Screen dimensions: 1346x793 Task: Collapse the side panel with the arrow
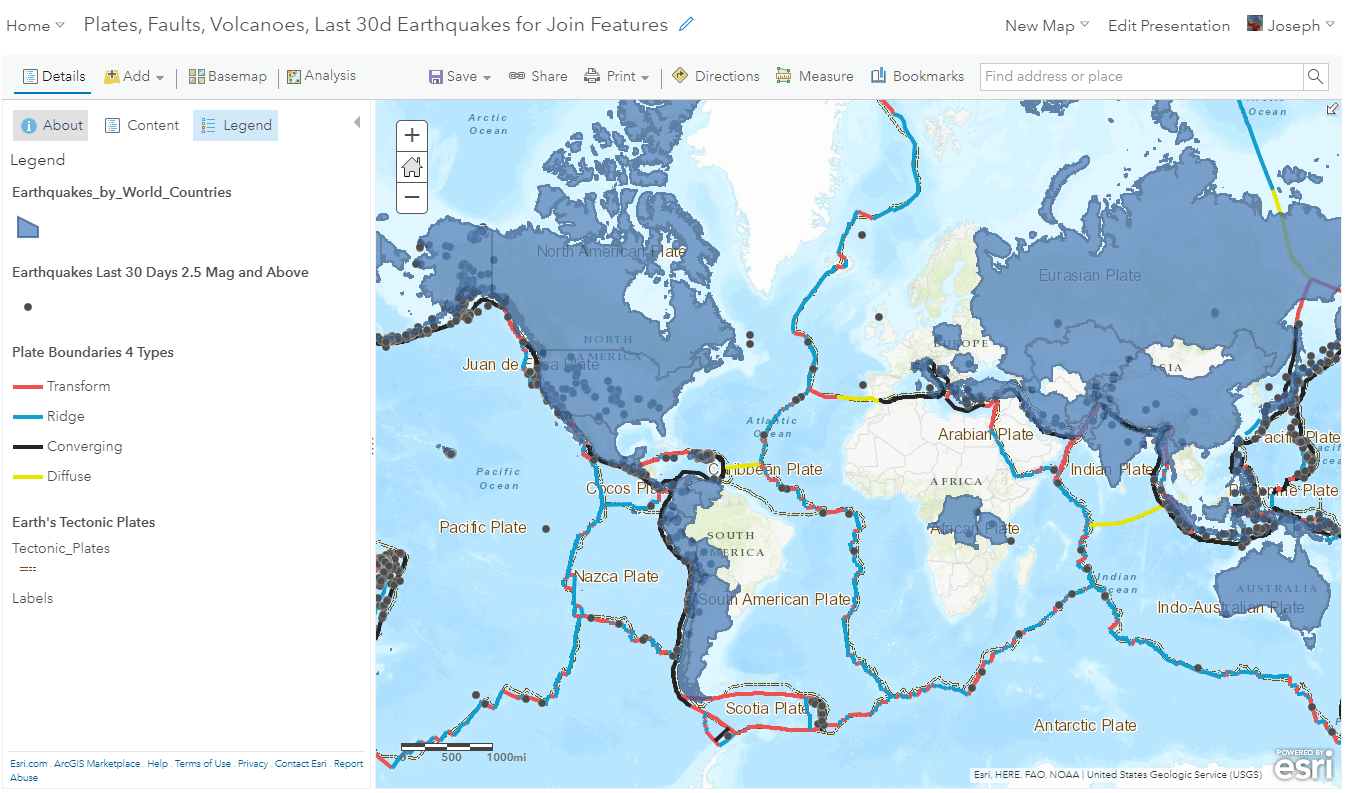pyautogui.click(x=357, y=122)
